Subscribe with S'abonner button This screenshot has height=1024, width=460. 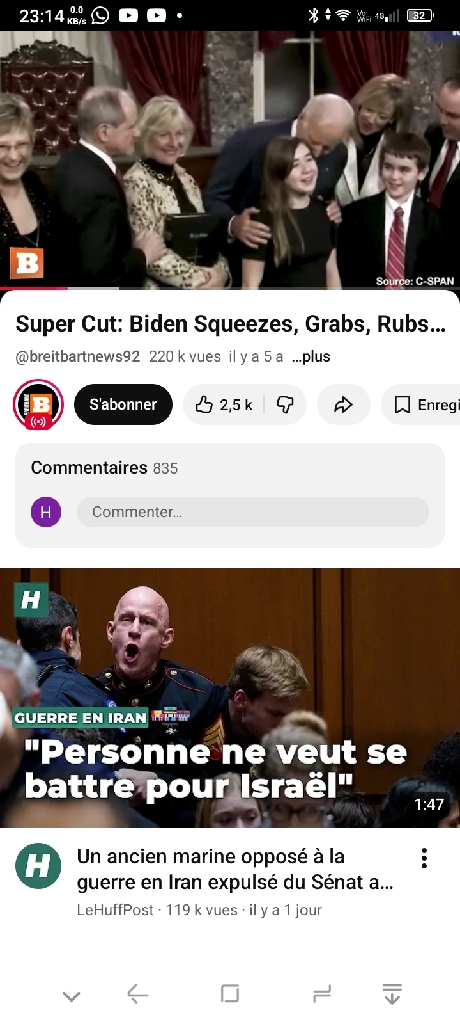coord(123,405)
